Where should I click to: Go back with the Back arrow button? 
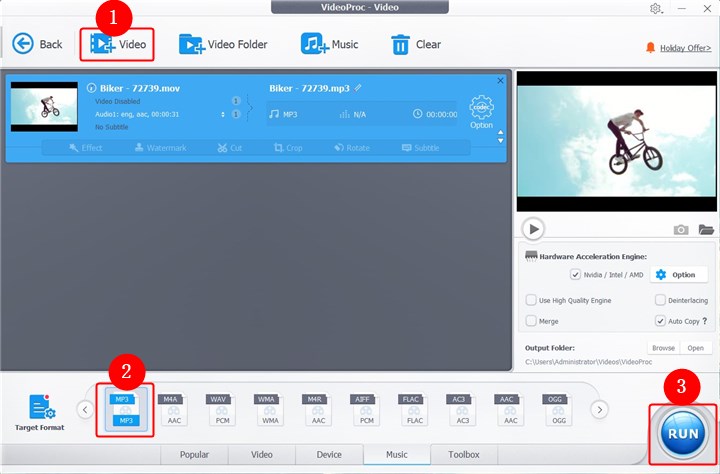tap(37, 44)
